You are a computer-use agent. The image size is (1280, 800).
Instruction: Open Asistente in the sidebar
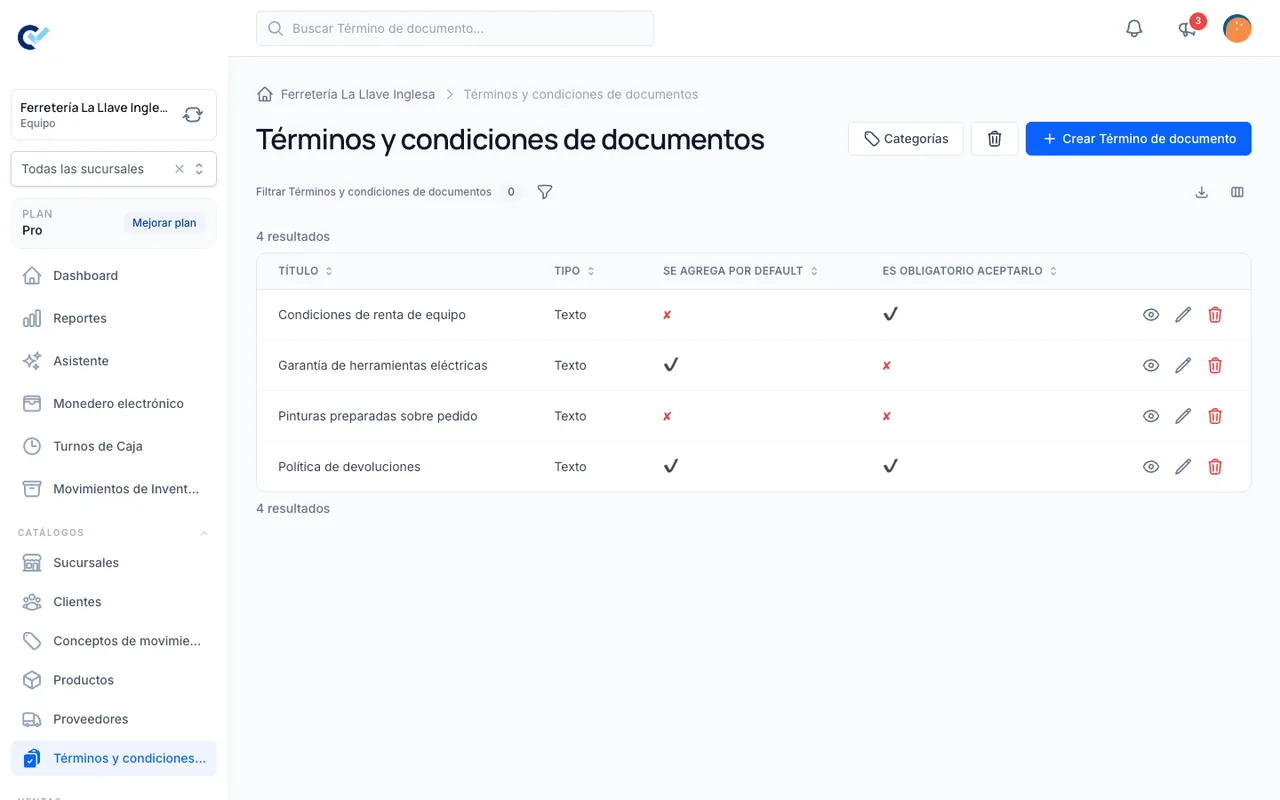point(114,361)
